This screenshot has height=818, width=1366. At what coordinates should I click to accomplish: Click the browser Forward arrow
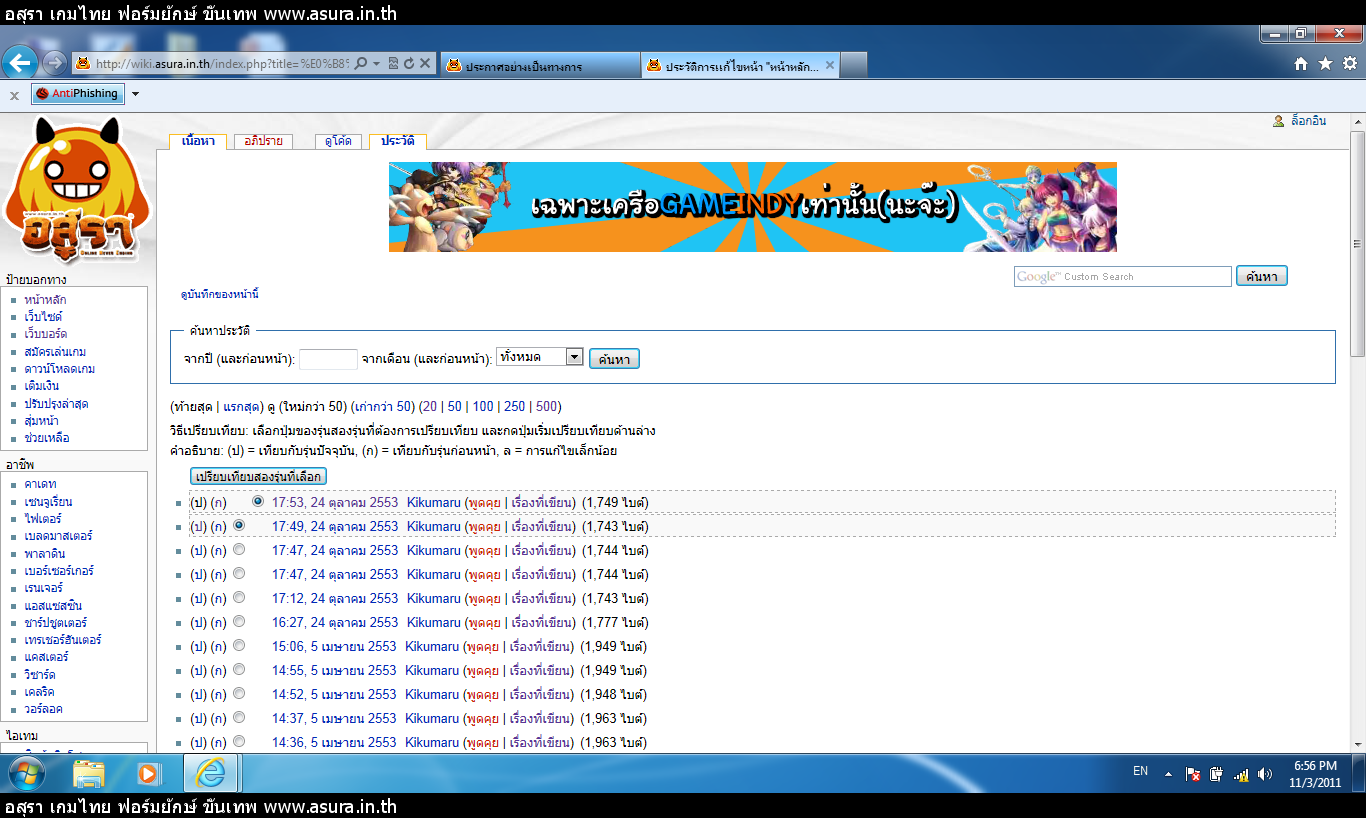[55, 63]
